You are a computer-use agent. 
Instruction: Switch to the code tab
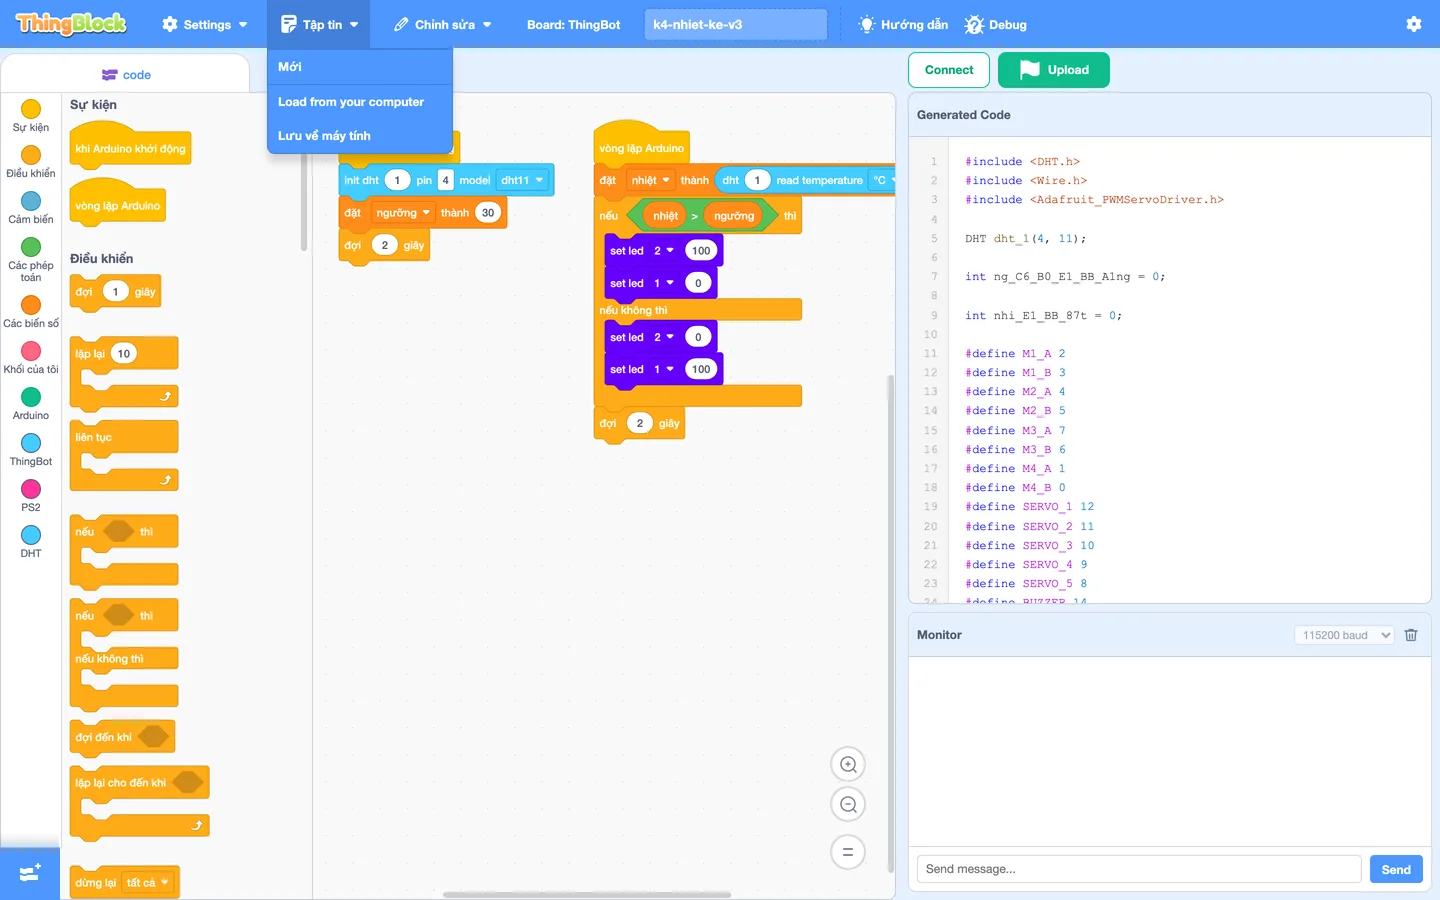point(126,75)
